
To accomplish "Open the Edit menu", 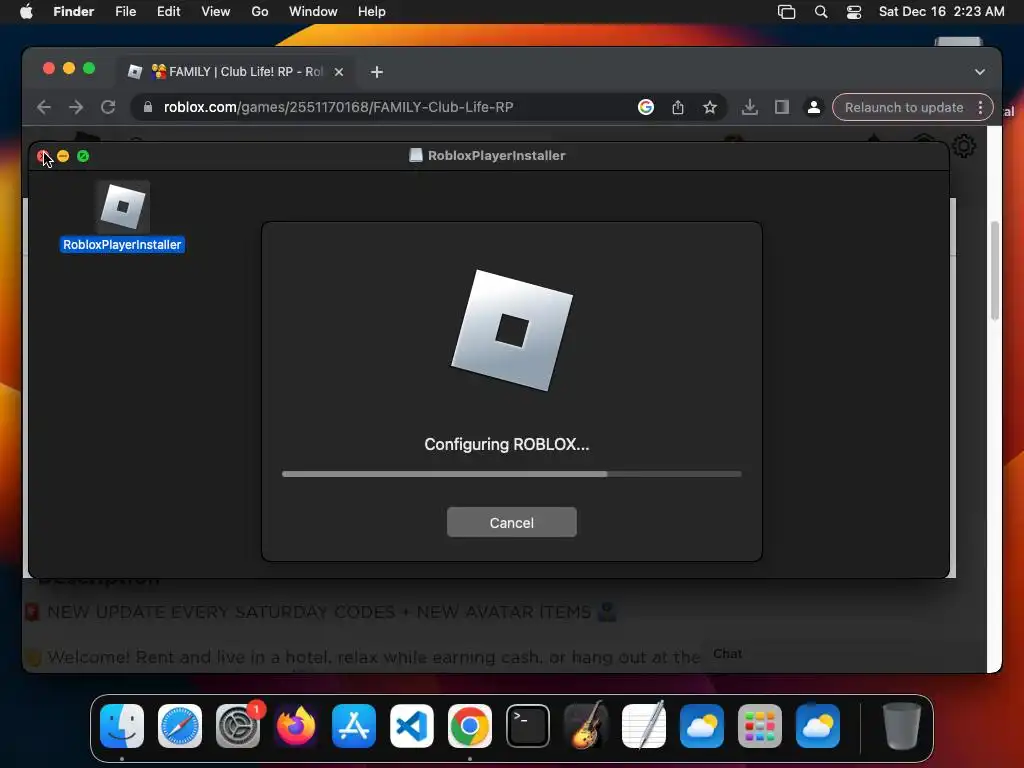I will click(168, 12).
